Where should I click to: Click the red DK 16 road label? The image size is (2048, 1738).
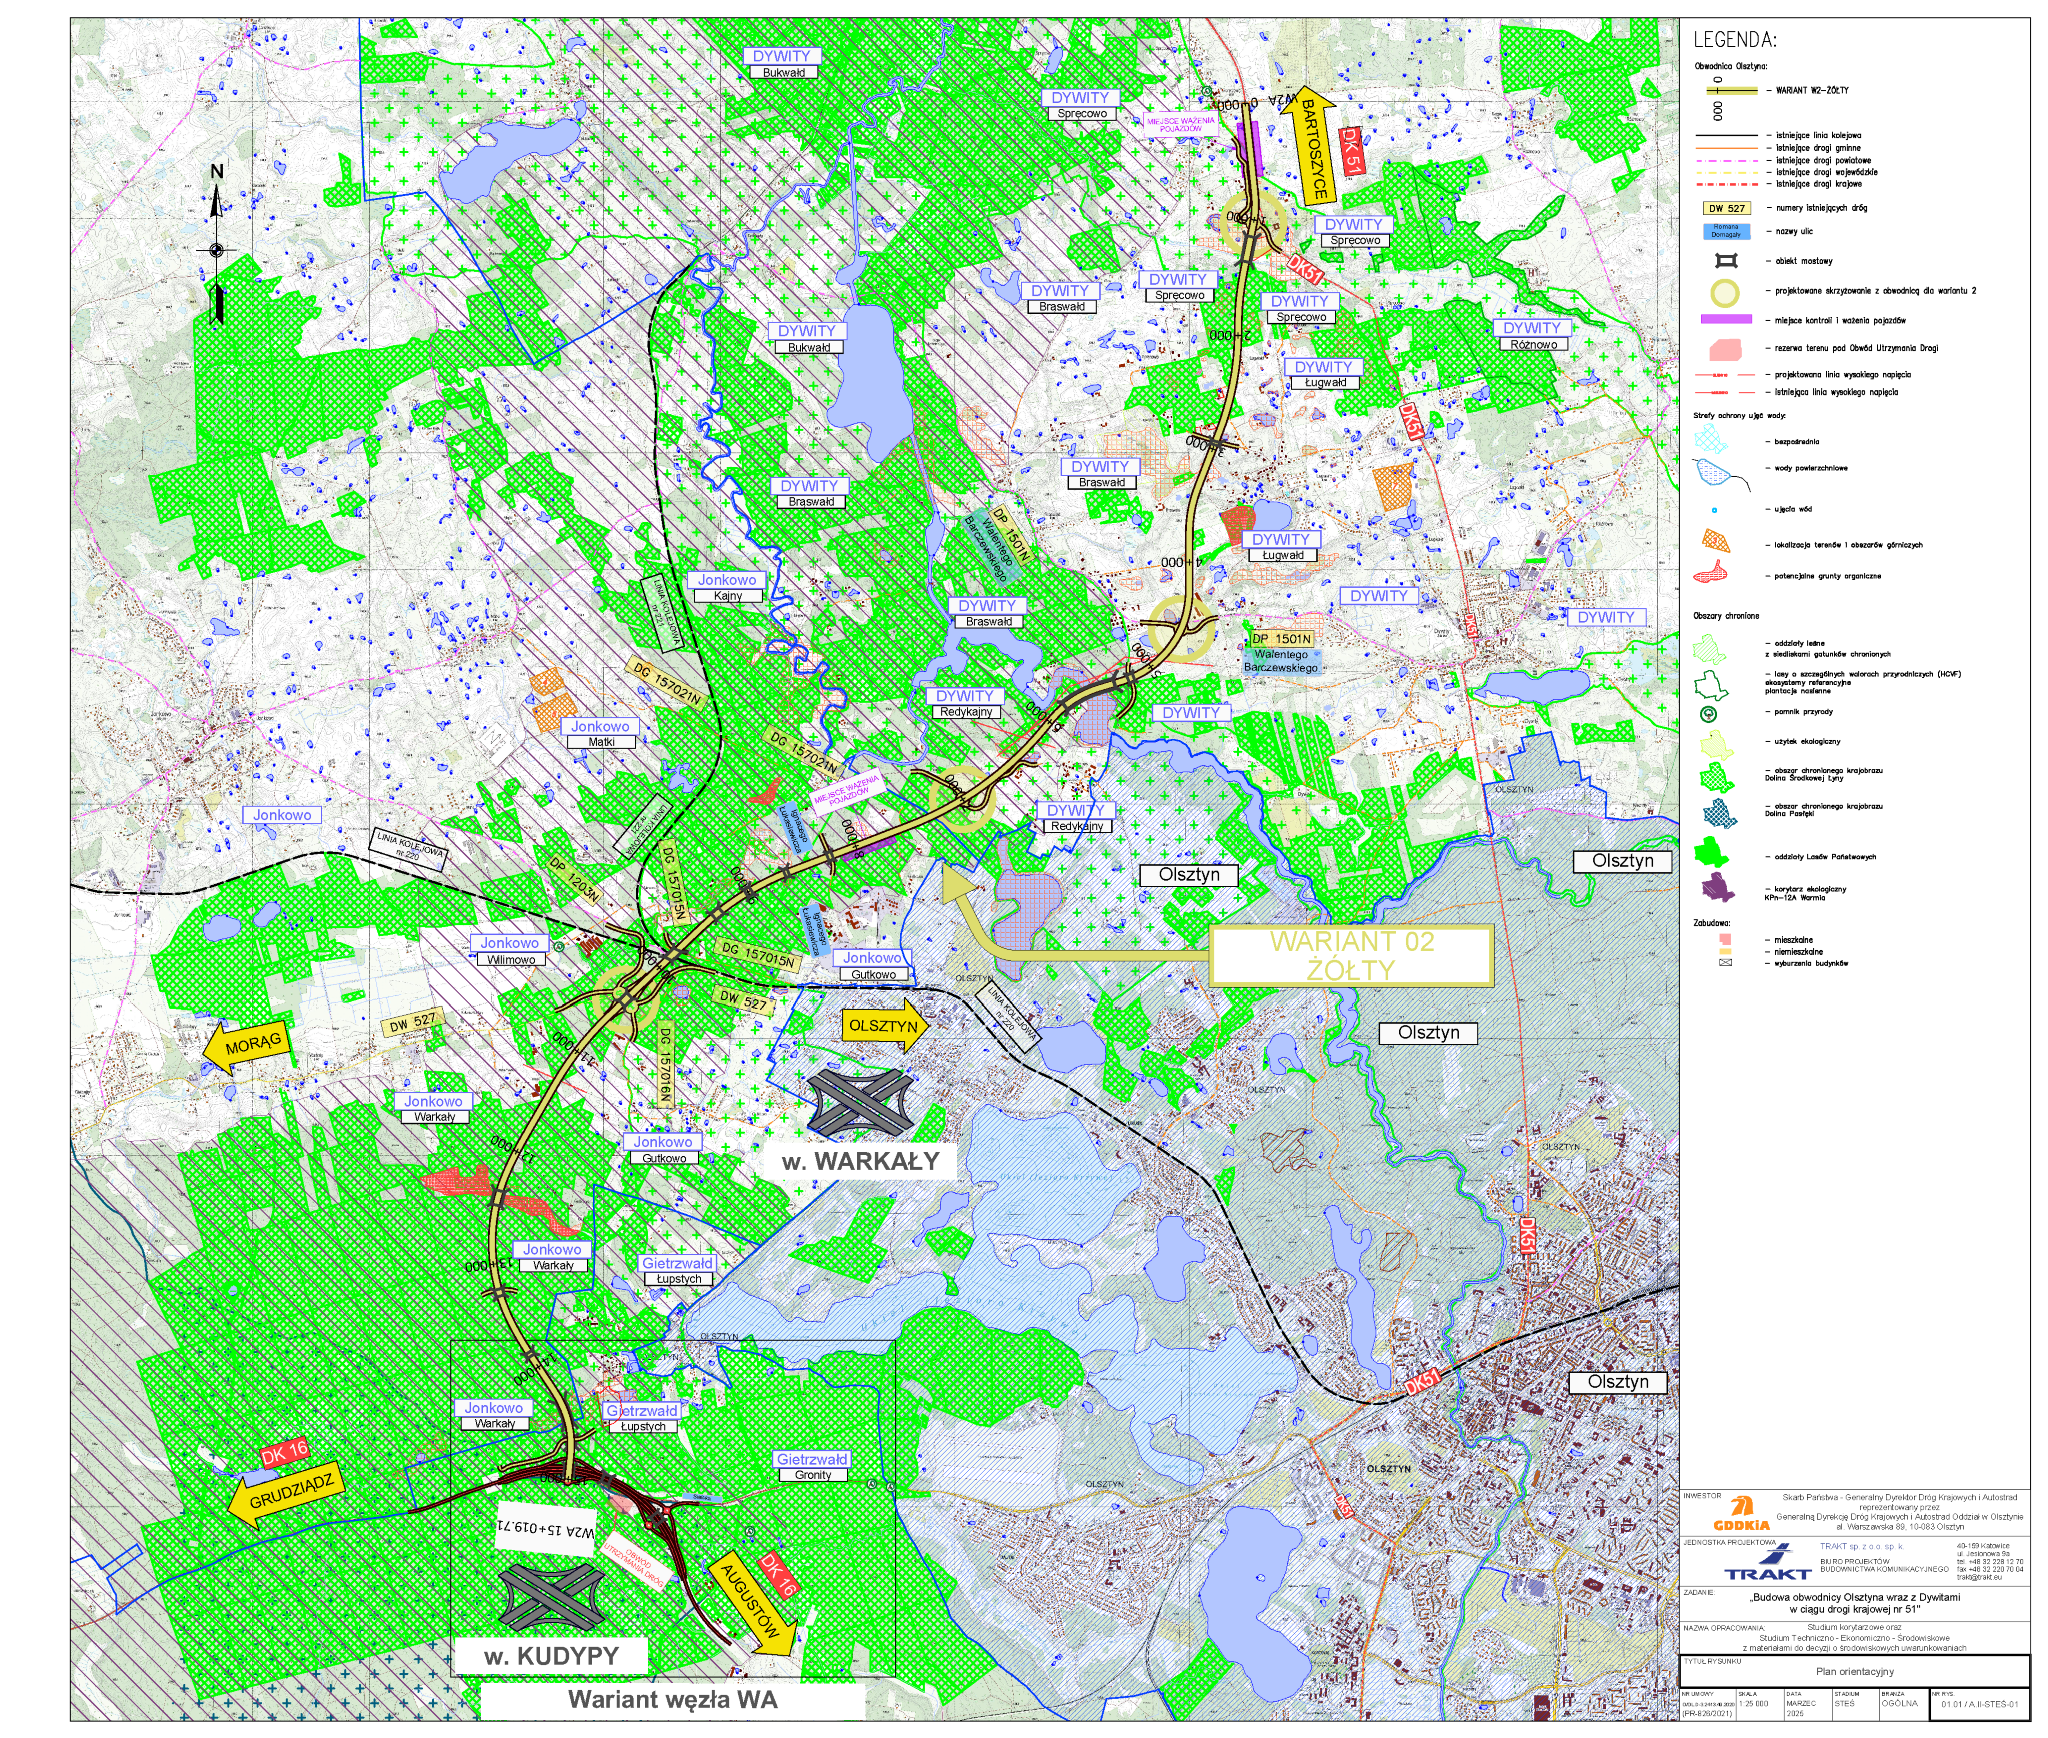[x=284, y=1451]
